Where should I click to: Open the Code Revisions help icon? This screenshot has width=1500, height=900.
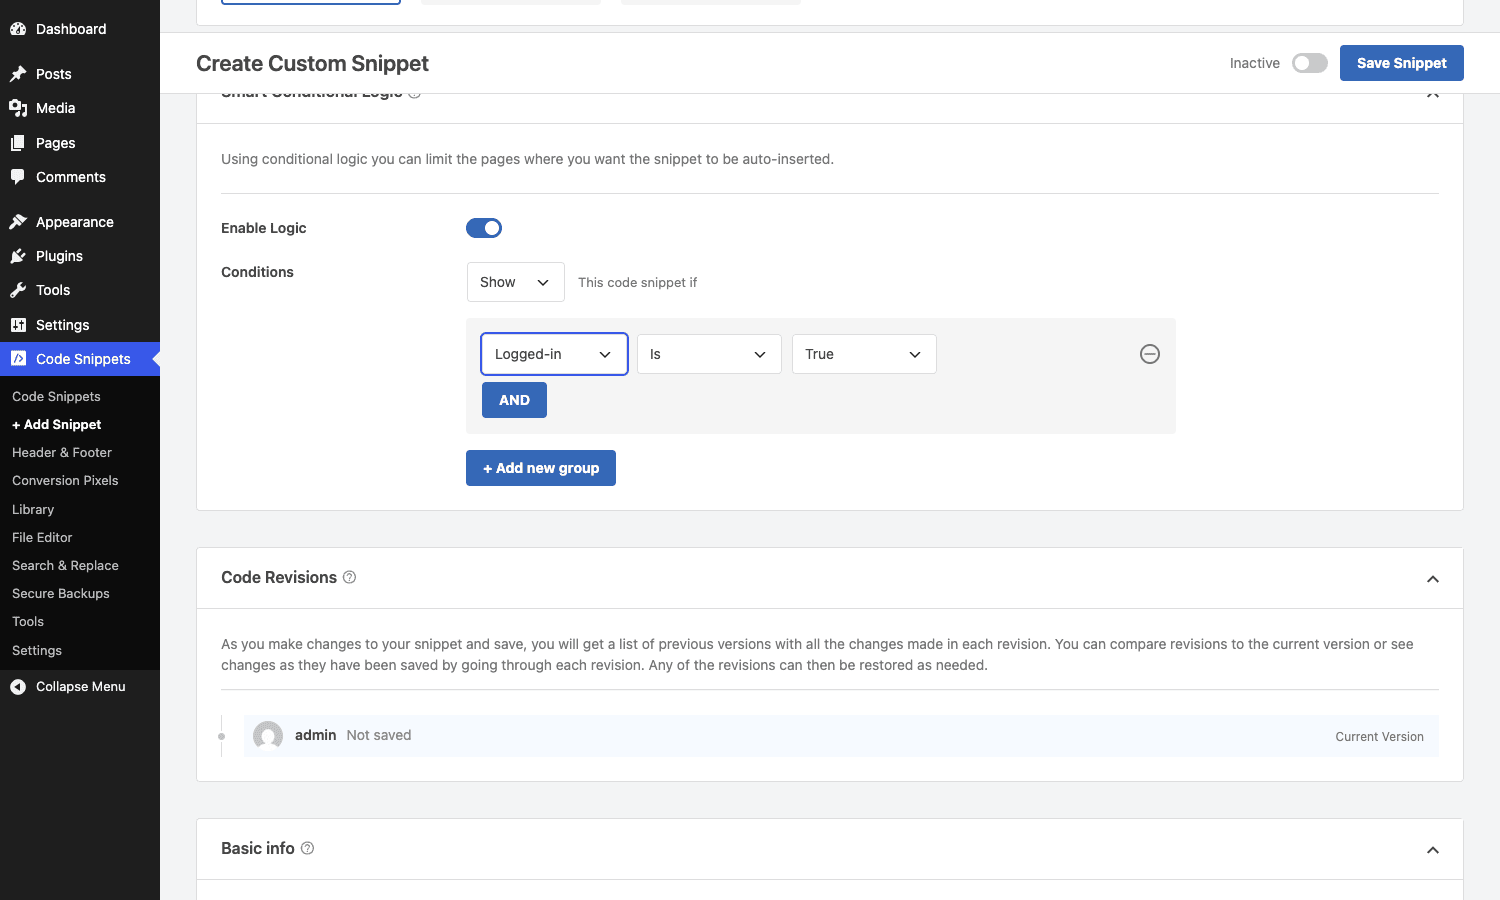349,577
